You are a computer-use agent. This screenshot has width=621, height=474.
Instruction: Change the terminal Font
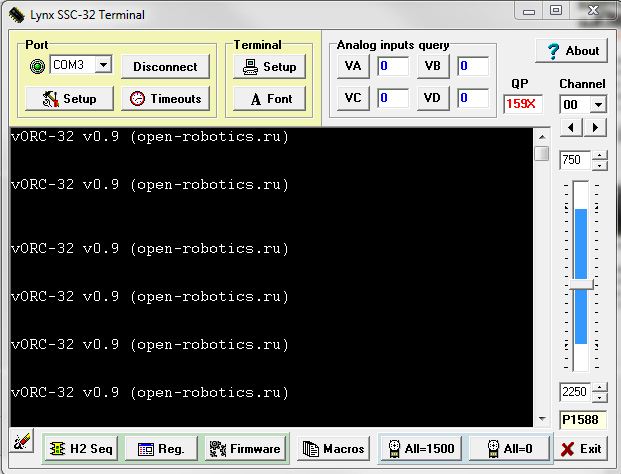269,99
